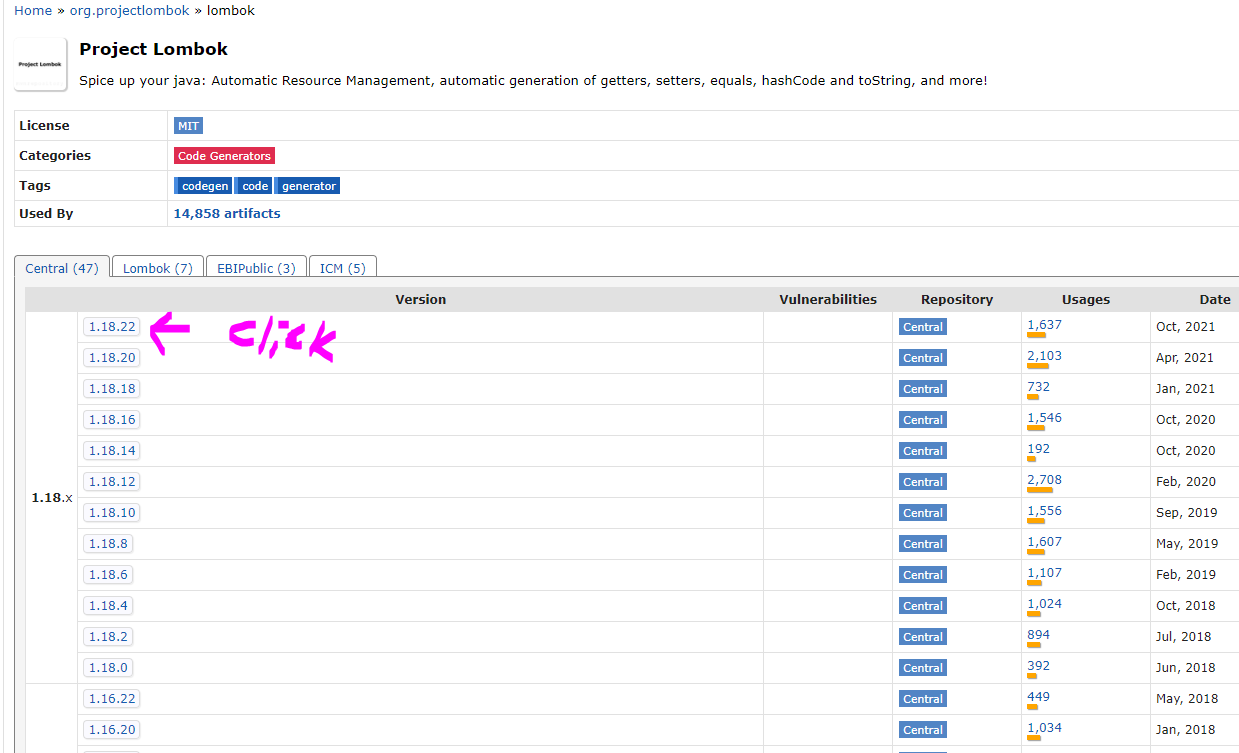1239x753 pixels.
Task: Switch to ICM (5) tab
Action: point(342,268)
